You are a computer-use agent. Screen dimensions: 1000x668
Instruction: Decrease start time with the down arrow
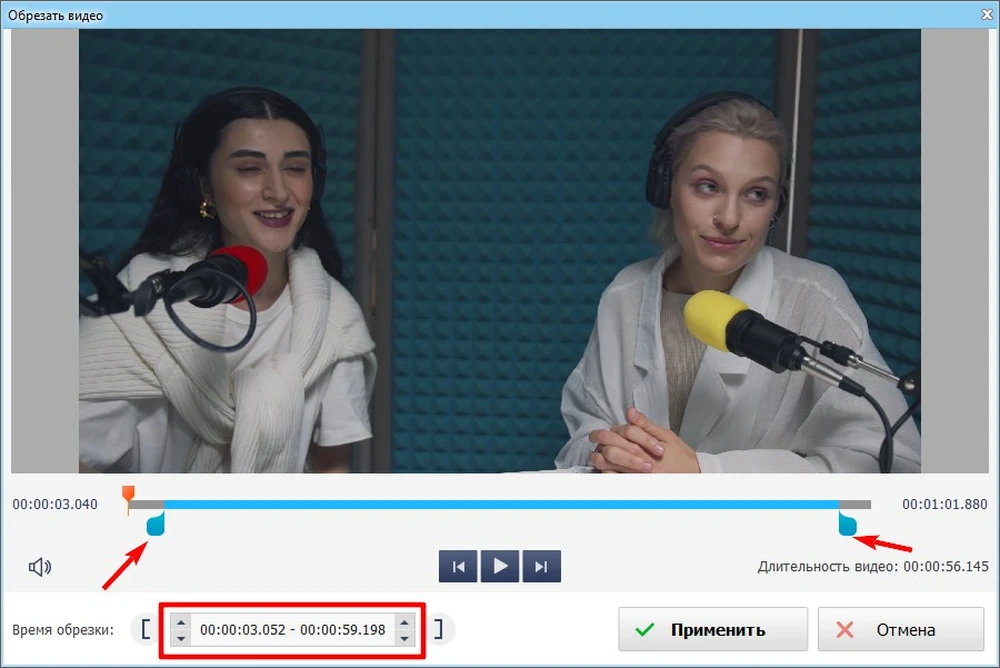coord(180,637)
